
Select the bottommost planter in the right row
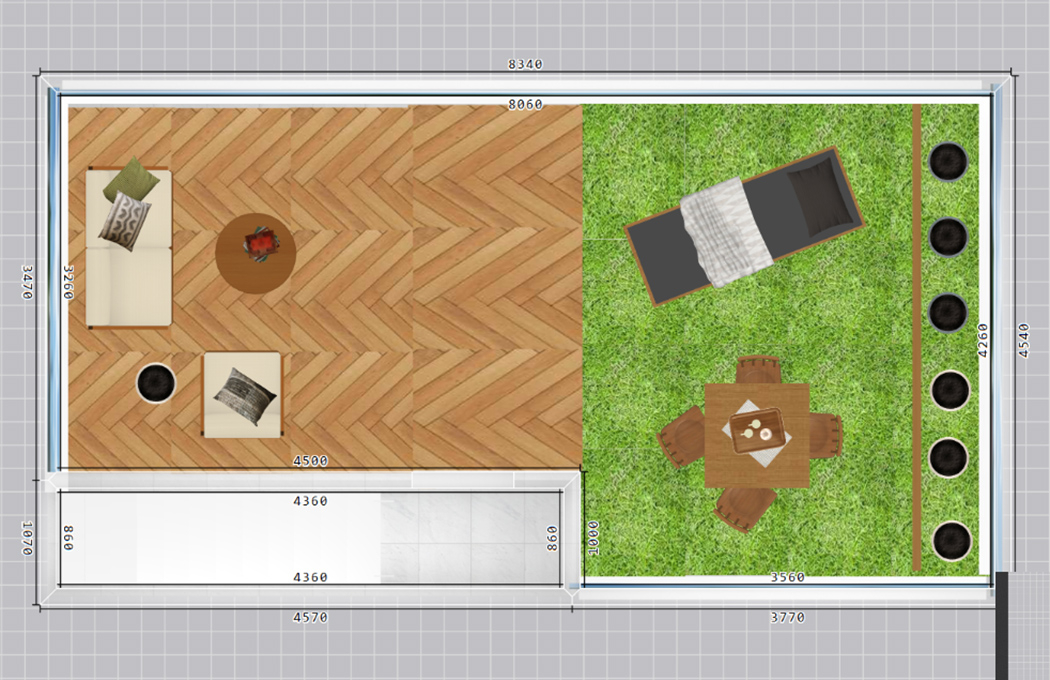pyautogui.click(x=951, y=540)
